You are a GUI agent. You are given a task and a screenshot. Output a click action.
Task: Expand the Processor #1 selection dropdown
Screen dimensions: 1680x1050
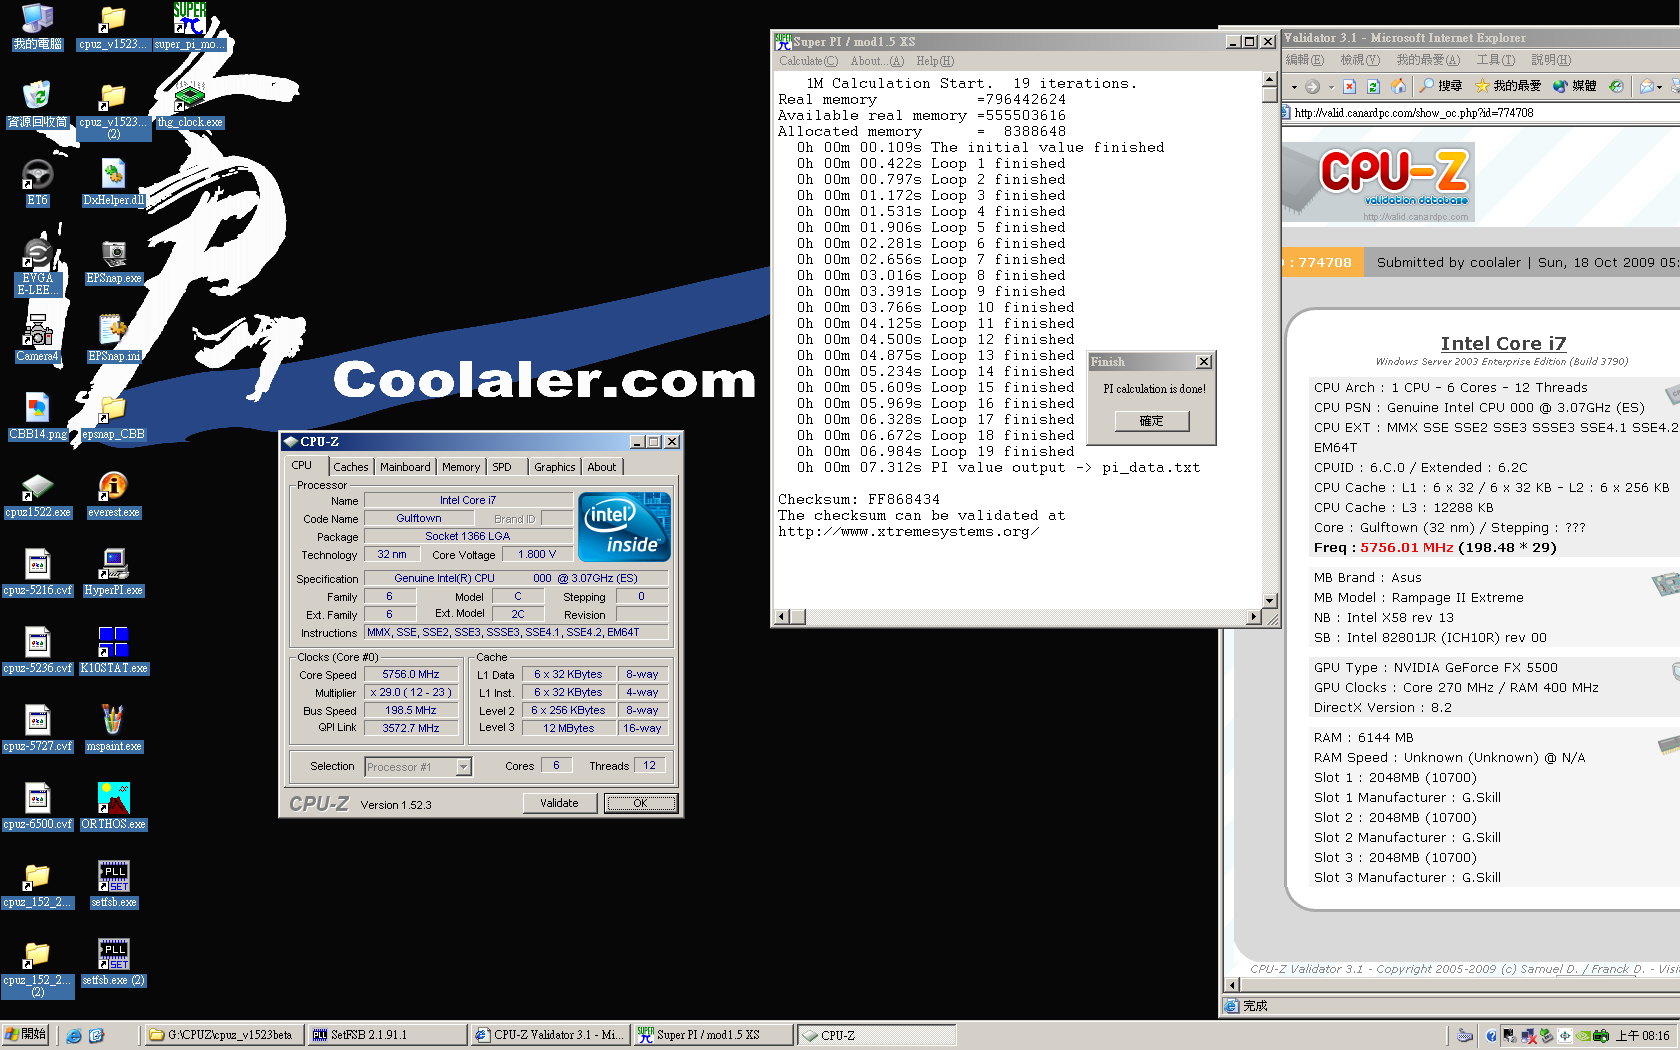click(463, 767)
